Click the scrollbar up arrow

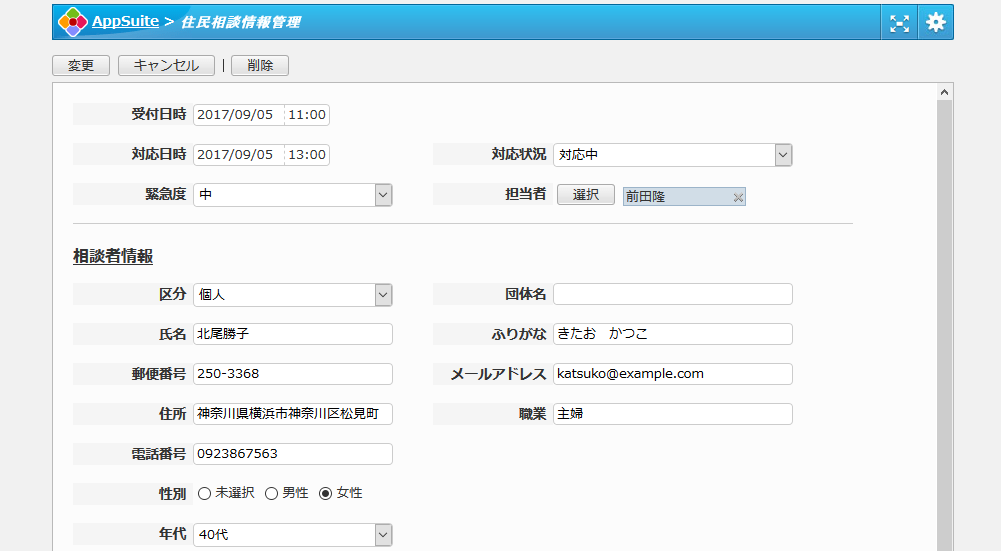pyautogui.click(x=945, y=92)
